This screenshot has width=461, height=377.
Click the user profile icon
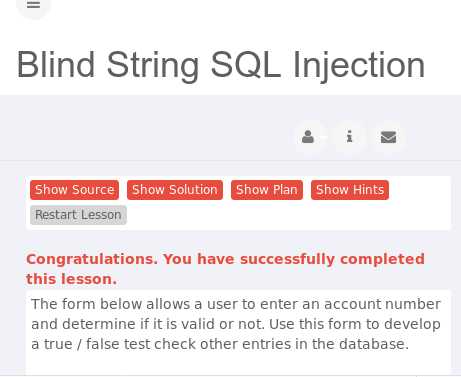point(308,137)
